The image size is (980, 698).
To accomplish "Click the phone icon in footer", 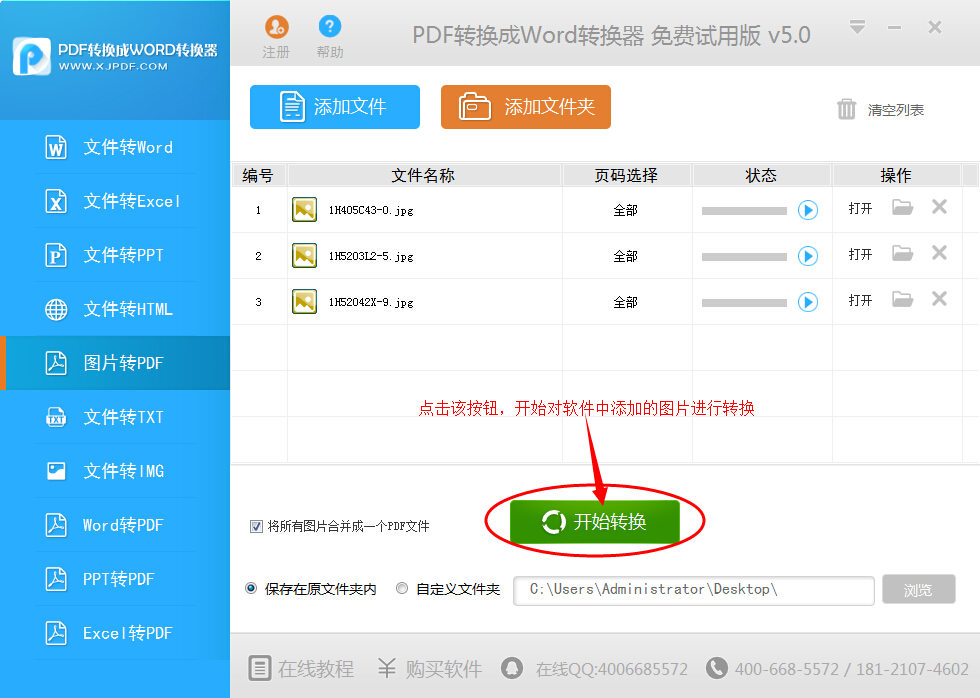I will point(716,668).
